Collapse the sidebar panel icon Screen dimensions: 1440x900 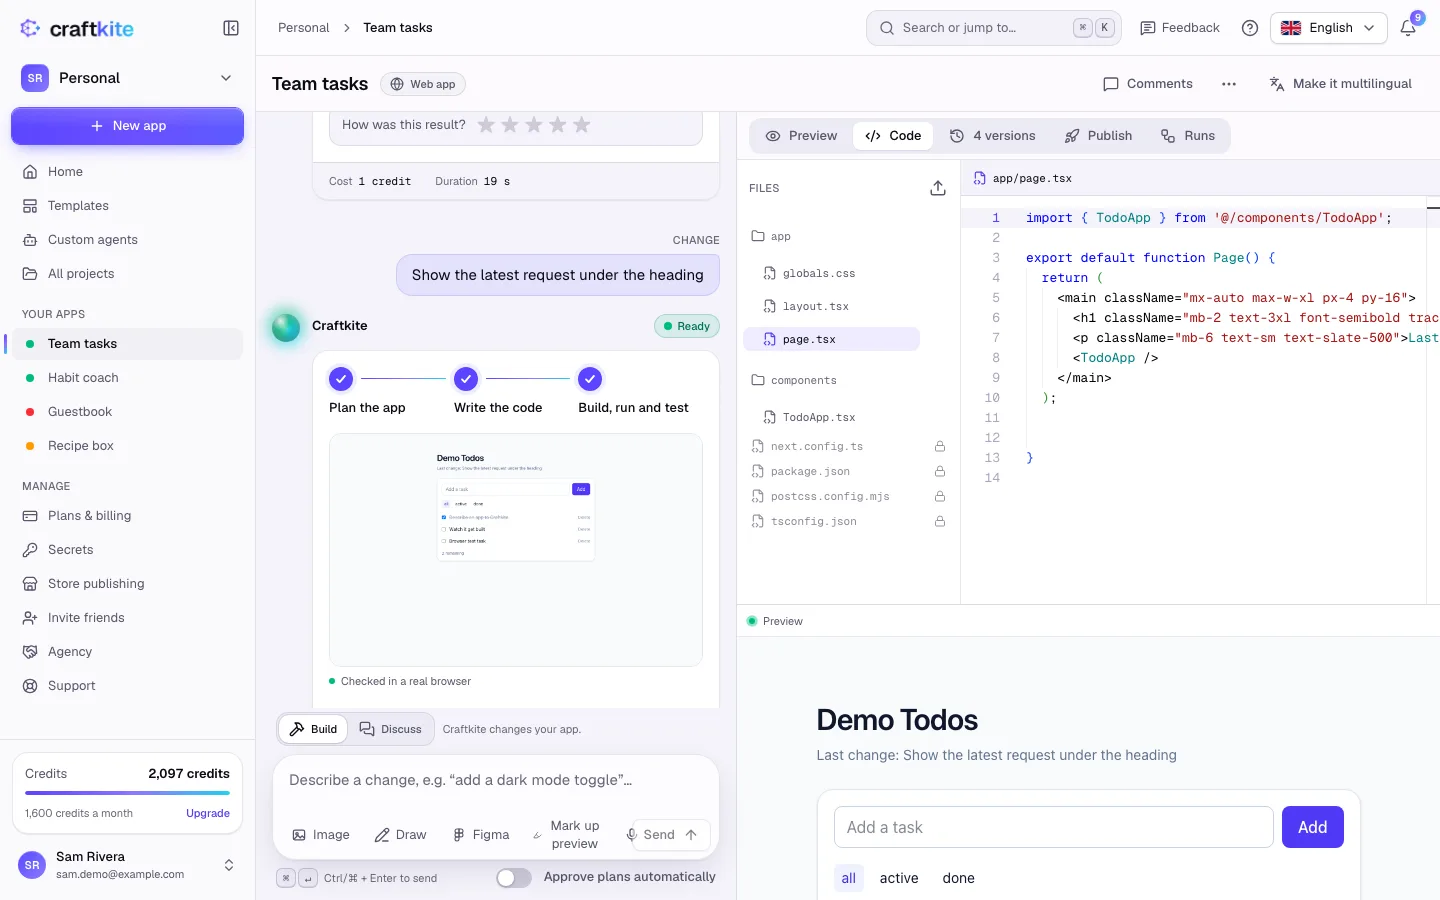click(231, 28)
